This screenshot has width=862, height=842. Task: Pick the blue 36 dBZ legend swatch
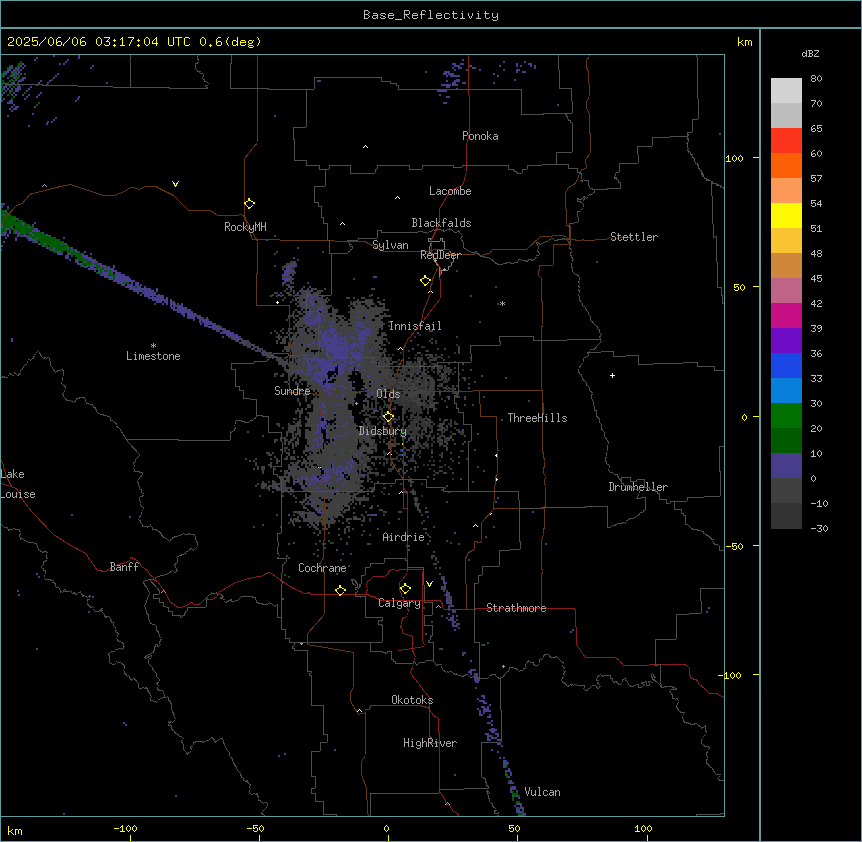786,365
